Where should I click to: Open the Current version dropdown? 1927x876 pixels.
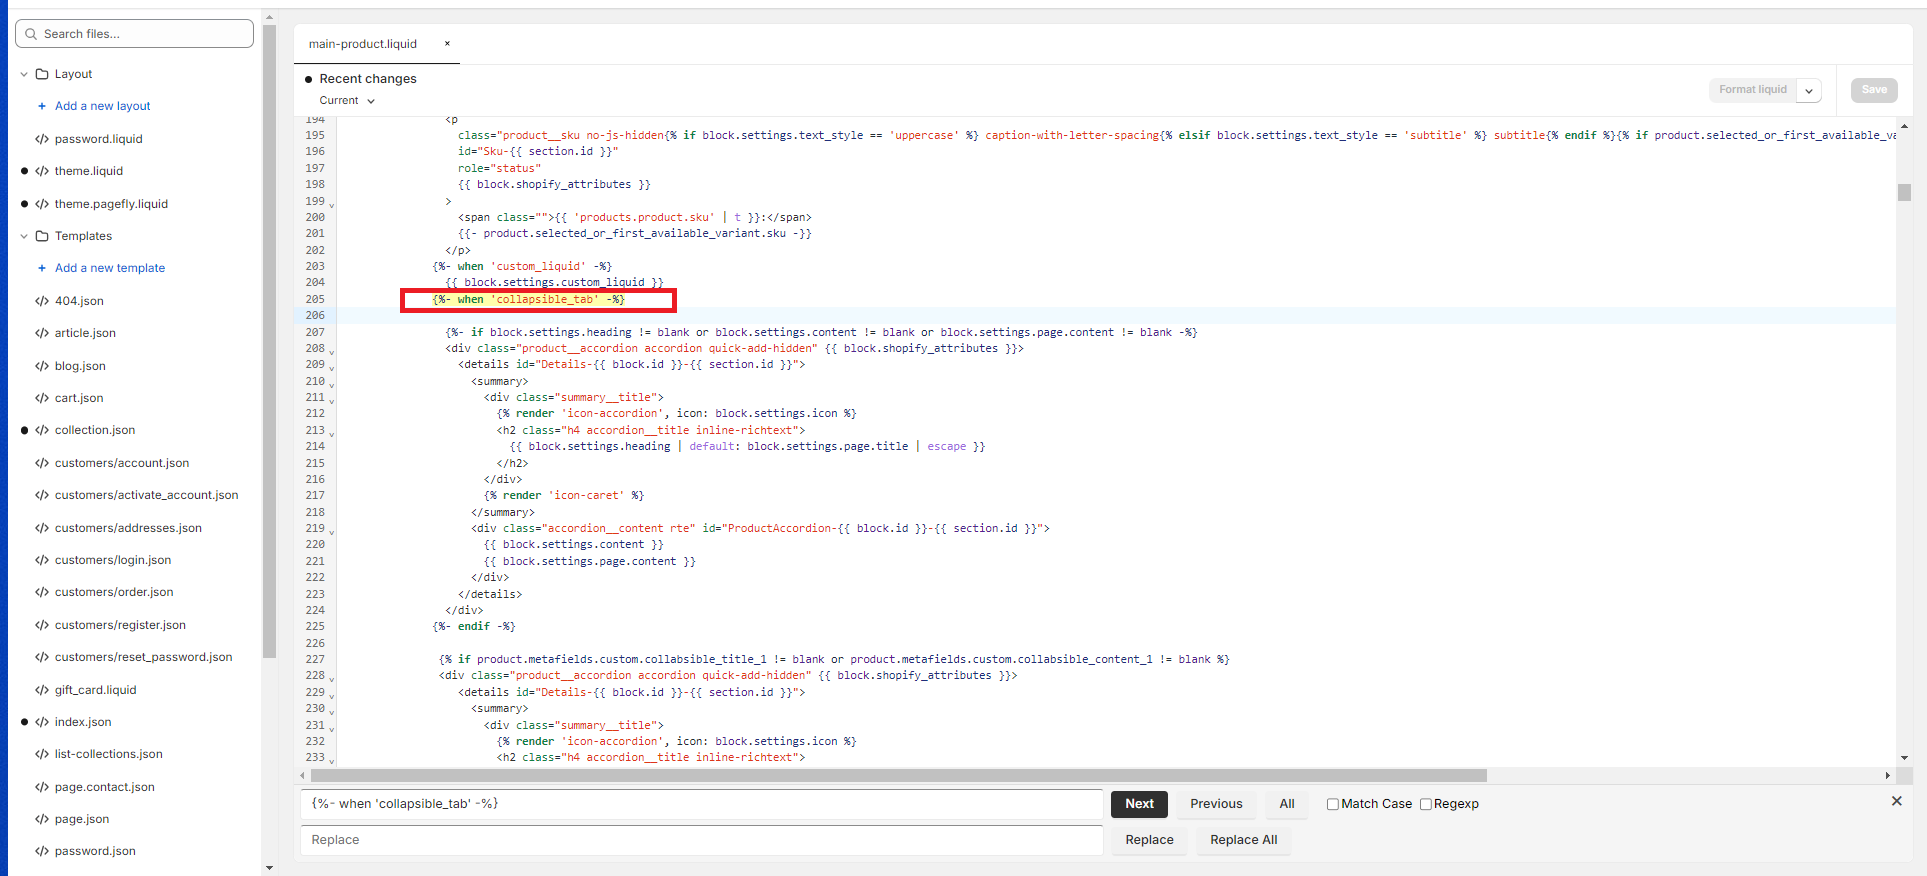click(347, 101)
